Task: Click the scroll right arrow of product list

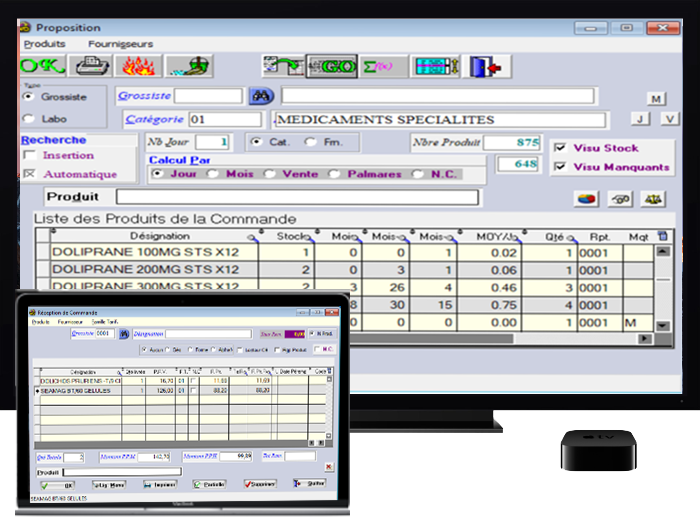Action: point(644,338)
